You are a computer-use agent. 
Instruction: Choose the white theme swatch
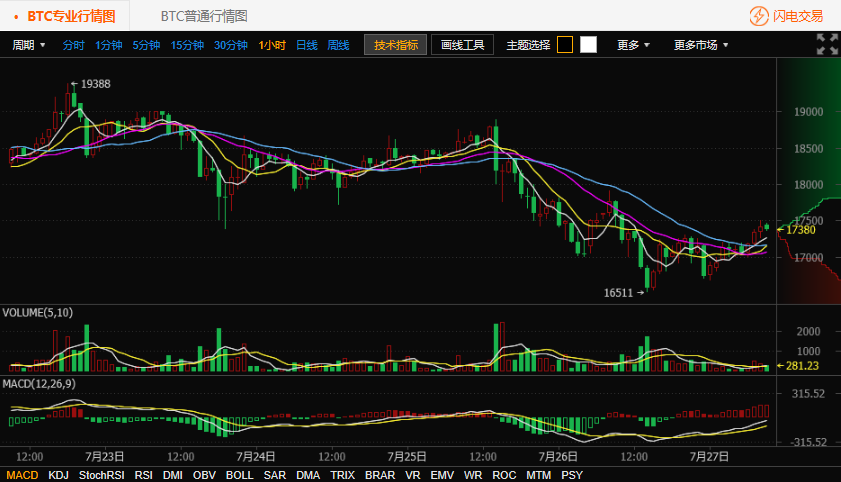[x=588, y=45]
